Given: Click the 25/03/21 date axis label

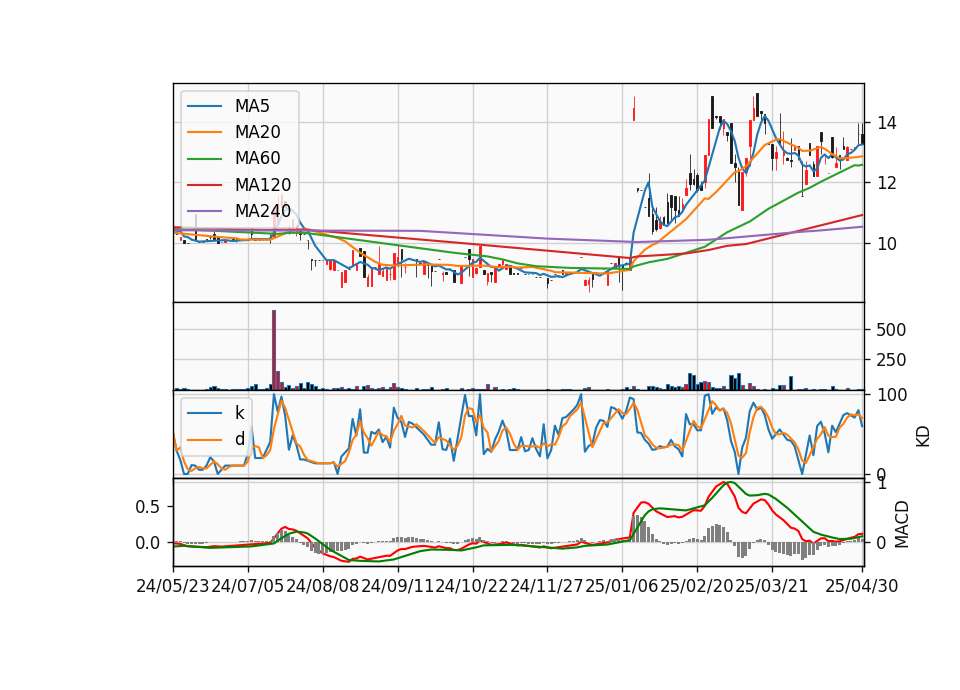Looking at the screenshot, I should pos(771,587).
